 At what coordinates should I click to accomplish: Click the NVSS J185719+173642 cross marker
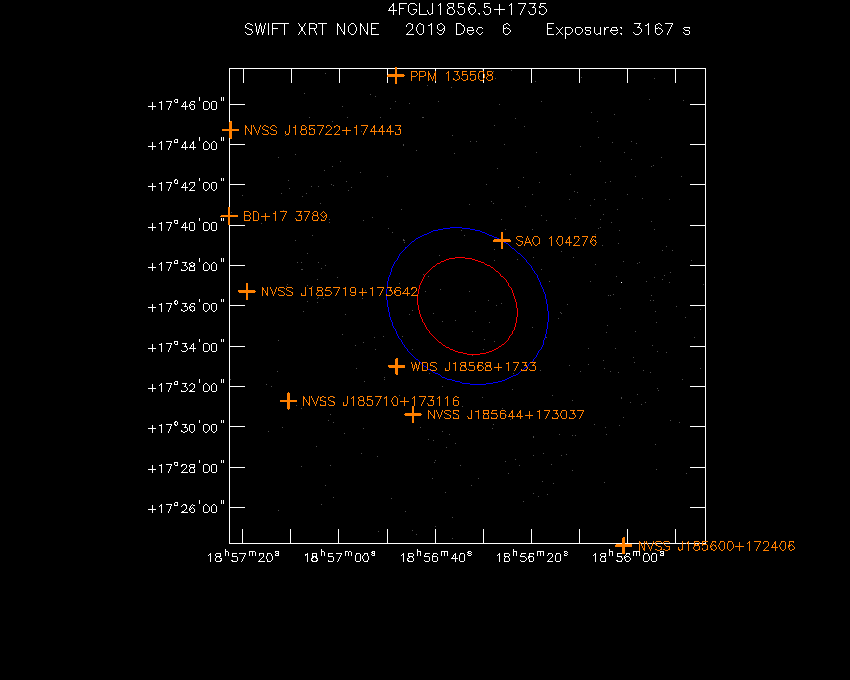click(247, 292)
